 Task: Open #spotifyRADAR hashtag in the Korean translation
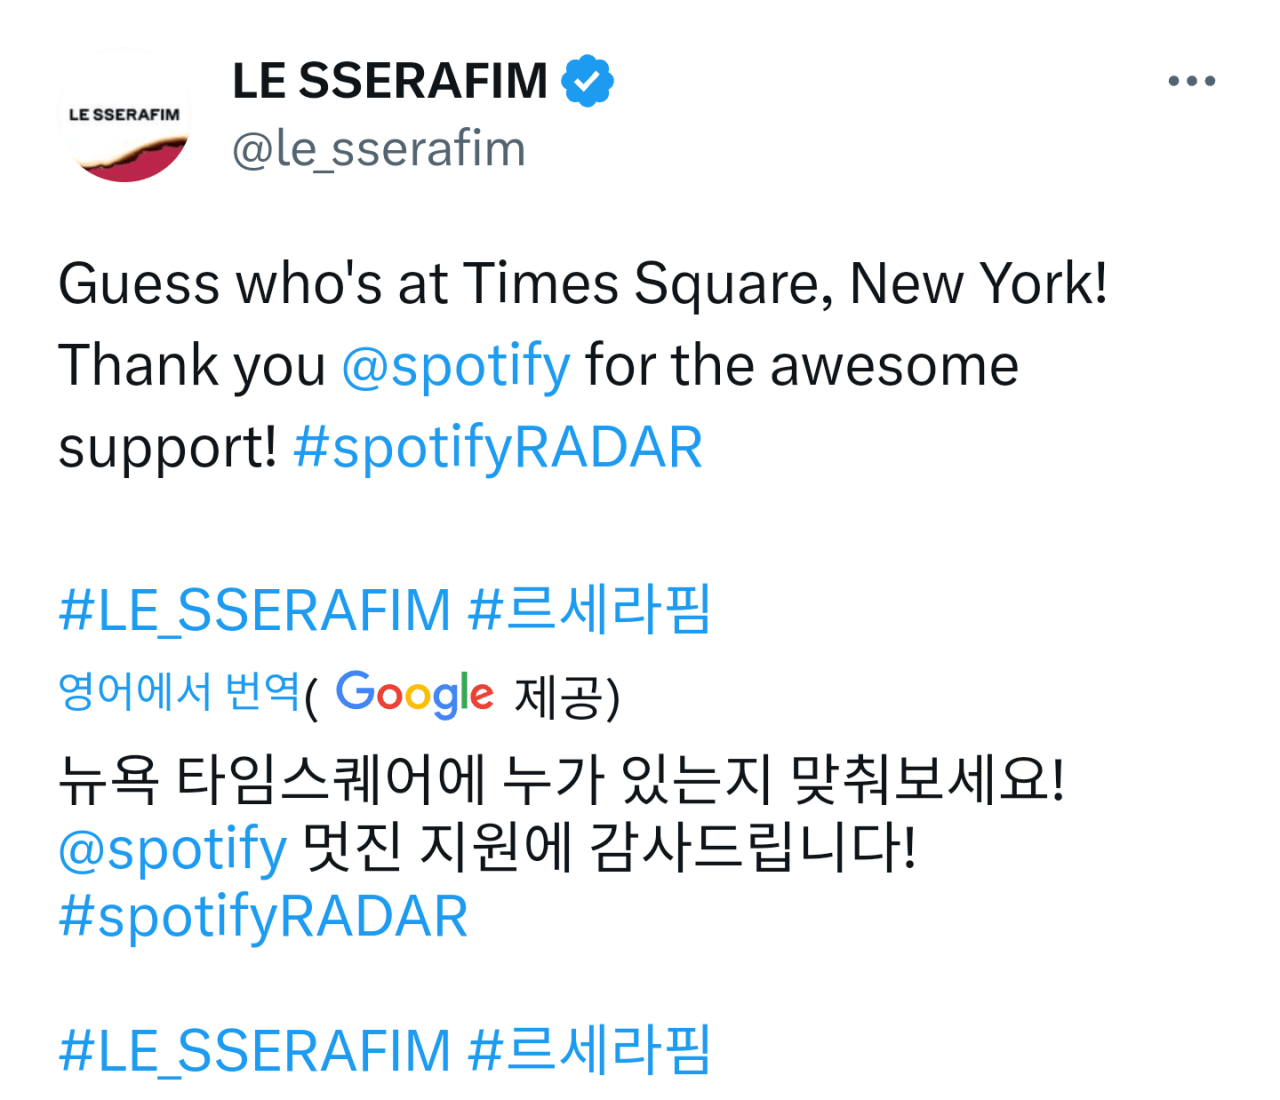[x=263, y=917]
